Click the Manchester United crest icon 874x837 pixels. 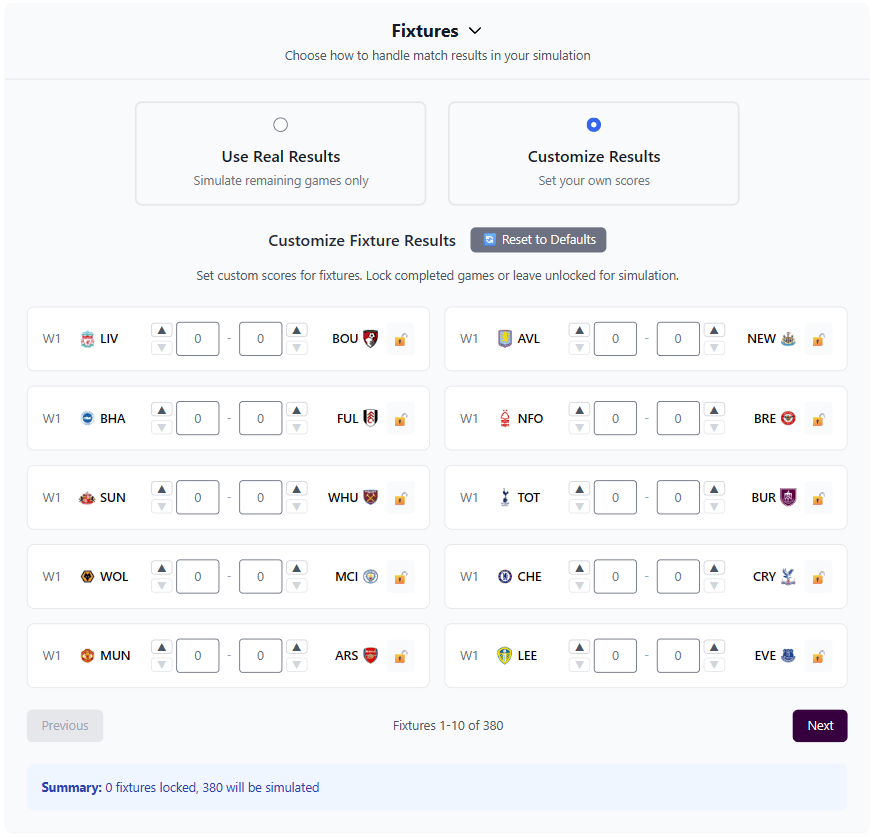coord(87,656)
